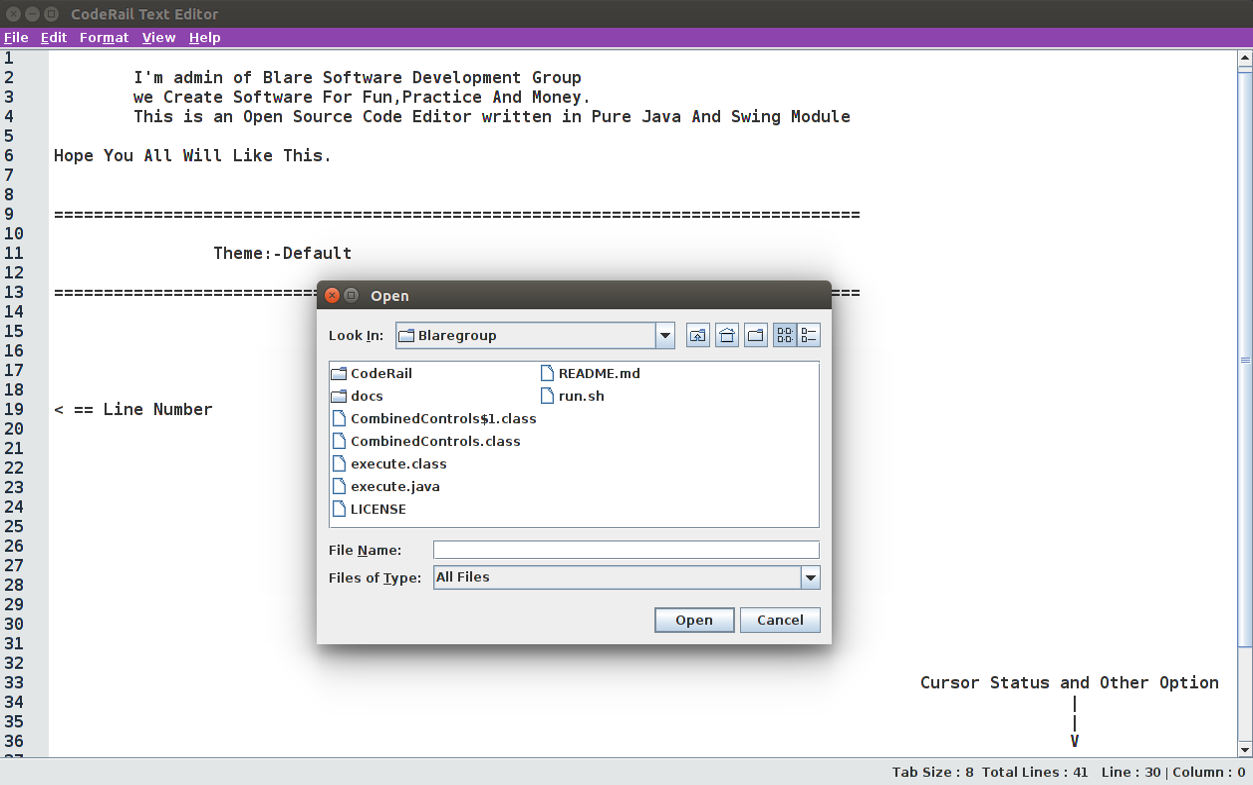
Task: Select the file icon of CombinedControls$1.class
Action: 338,419
